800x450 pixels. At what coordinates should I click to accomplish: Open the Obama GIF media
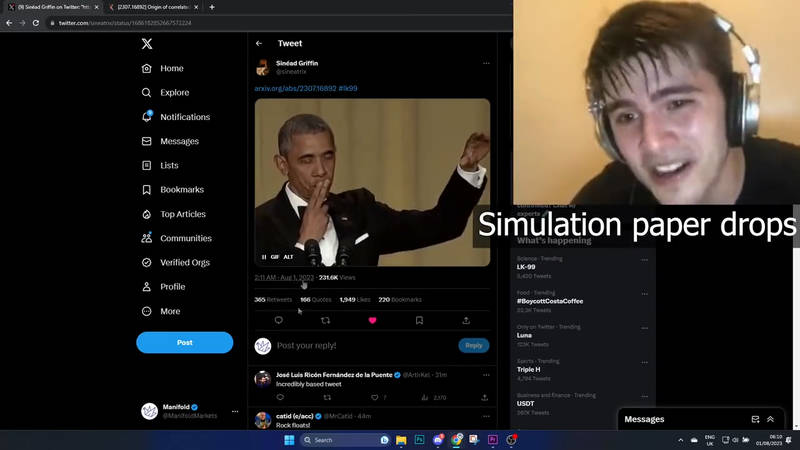372,183
